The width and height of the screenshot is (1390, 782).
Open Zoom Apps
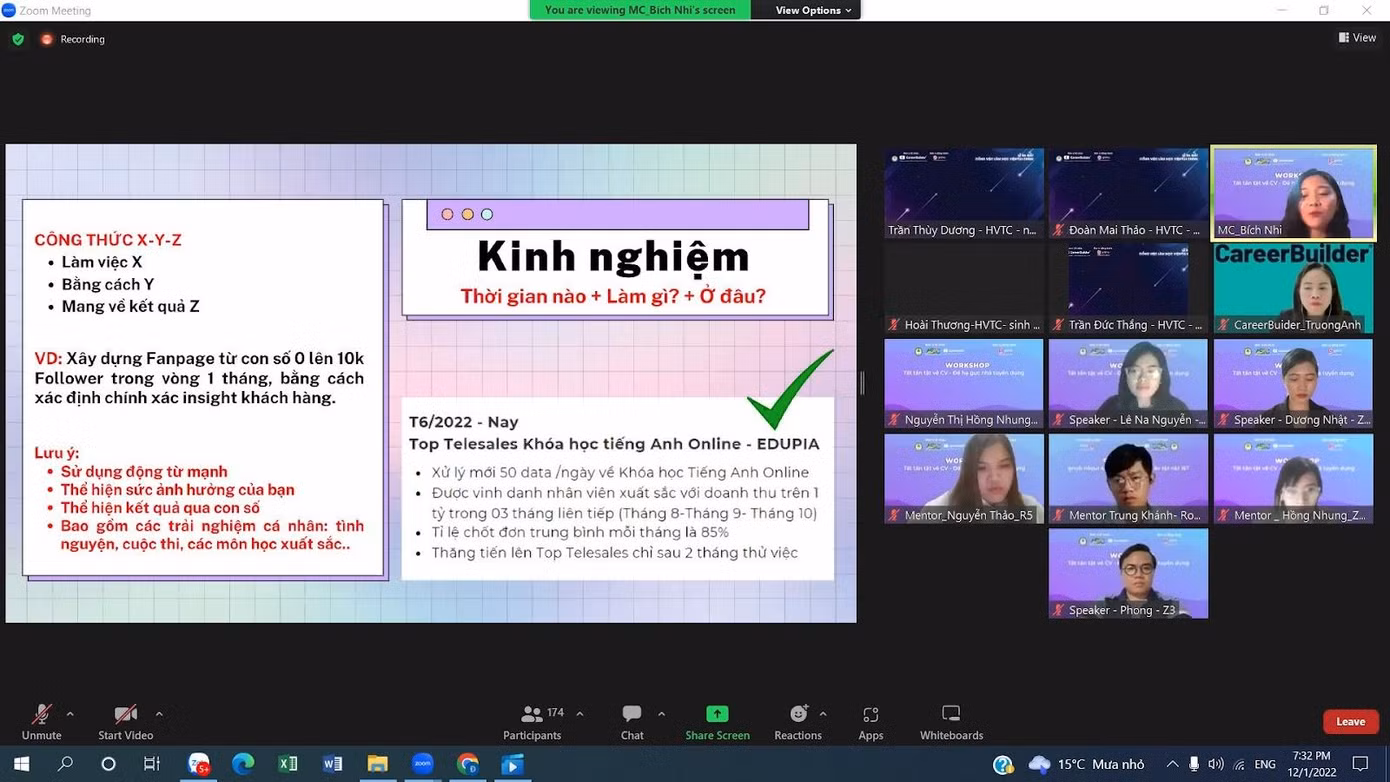coord(871,722)
